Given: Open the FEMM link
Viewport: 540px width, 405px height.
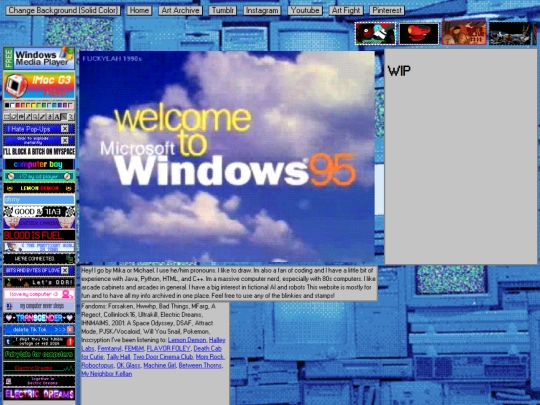Looking at the screenshot, I should pyautogui.click(x=134, y=349).
